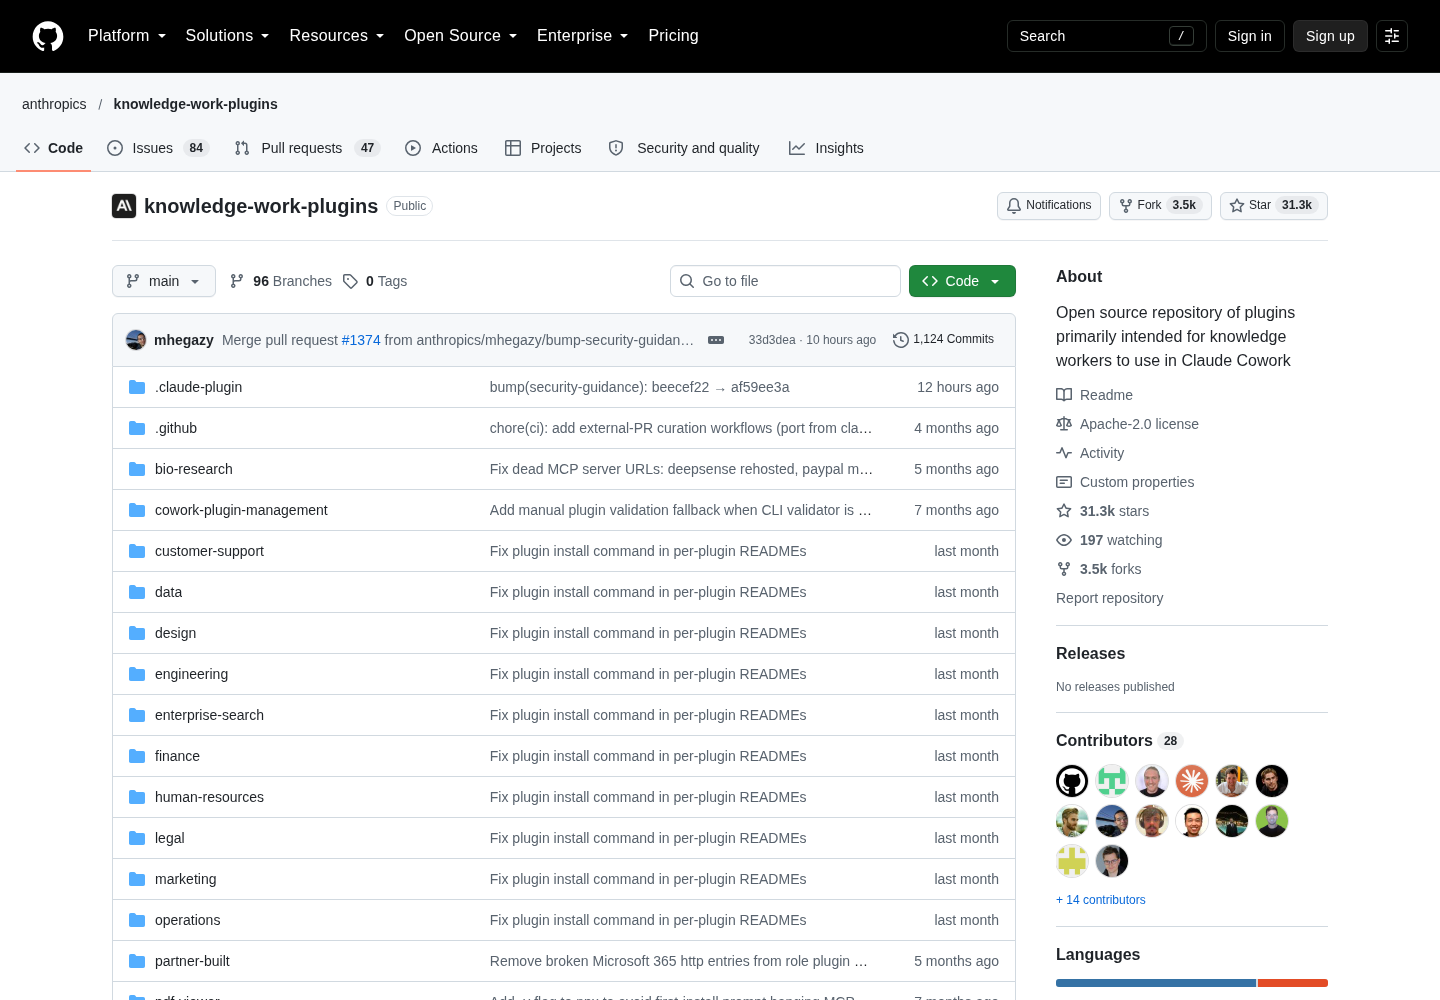Open the Insights tab
The height and width of the screenshot is (1000, 1440).
(x=826, y=148)
